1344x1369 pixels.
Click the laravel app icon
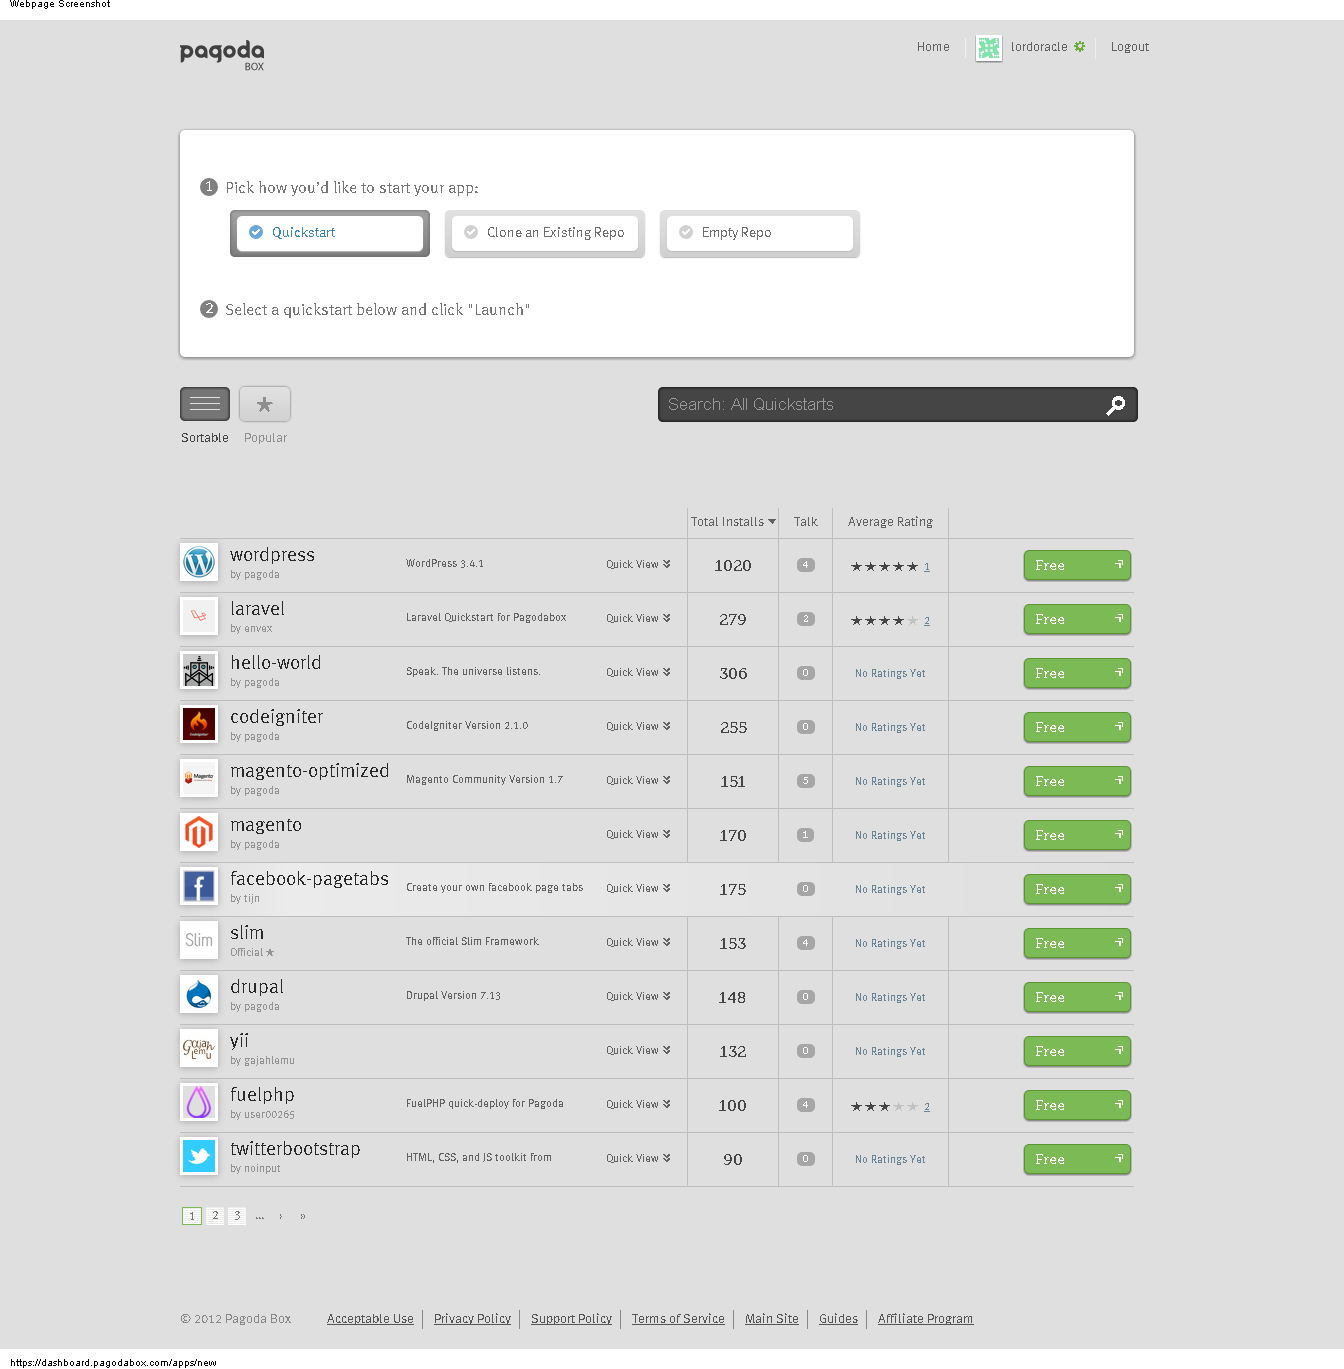pyautogui.click(x=199, y=616)
